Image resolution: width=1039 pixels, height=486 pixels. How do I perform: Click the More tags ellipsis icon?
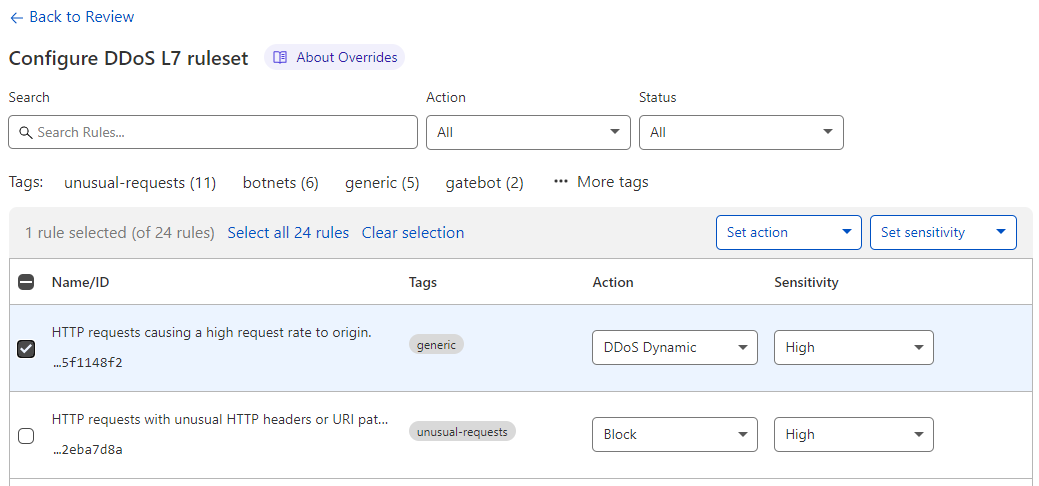coord(561,182)
